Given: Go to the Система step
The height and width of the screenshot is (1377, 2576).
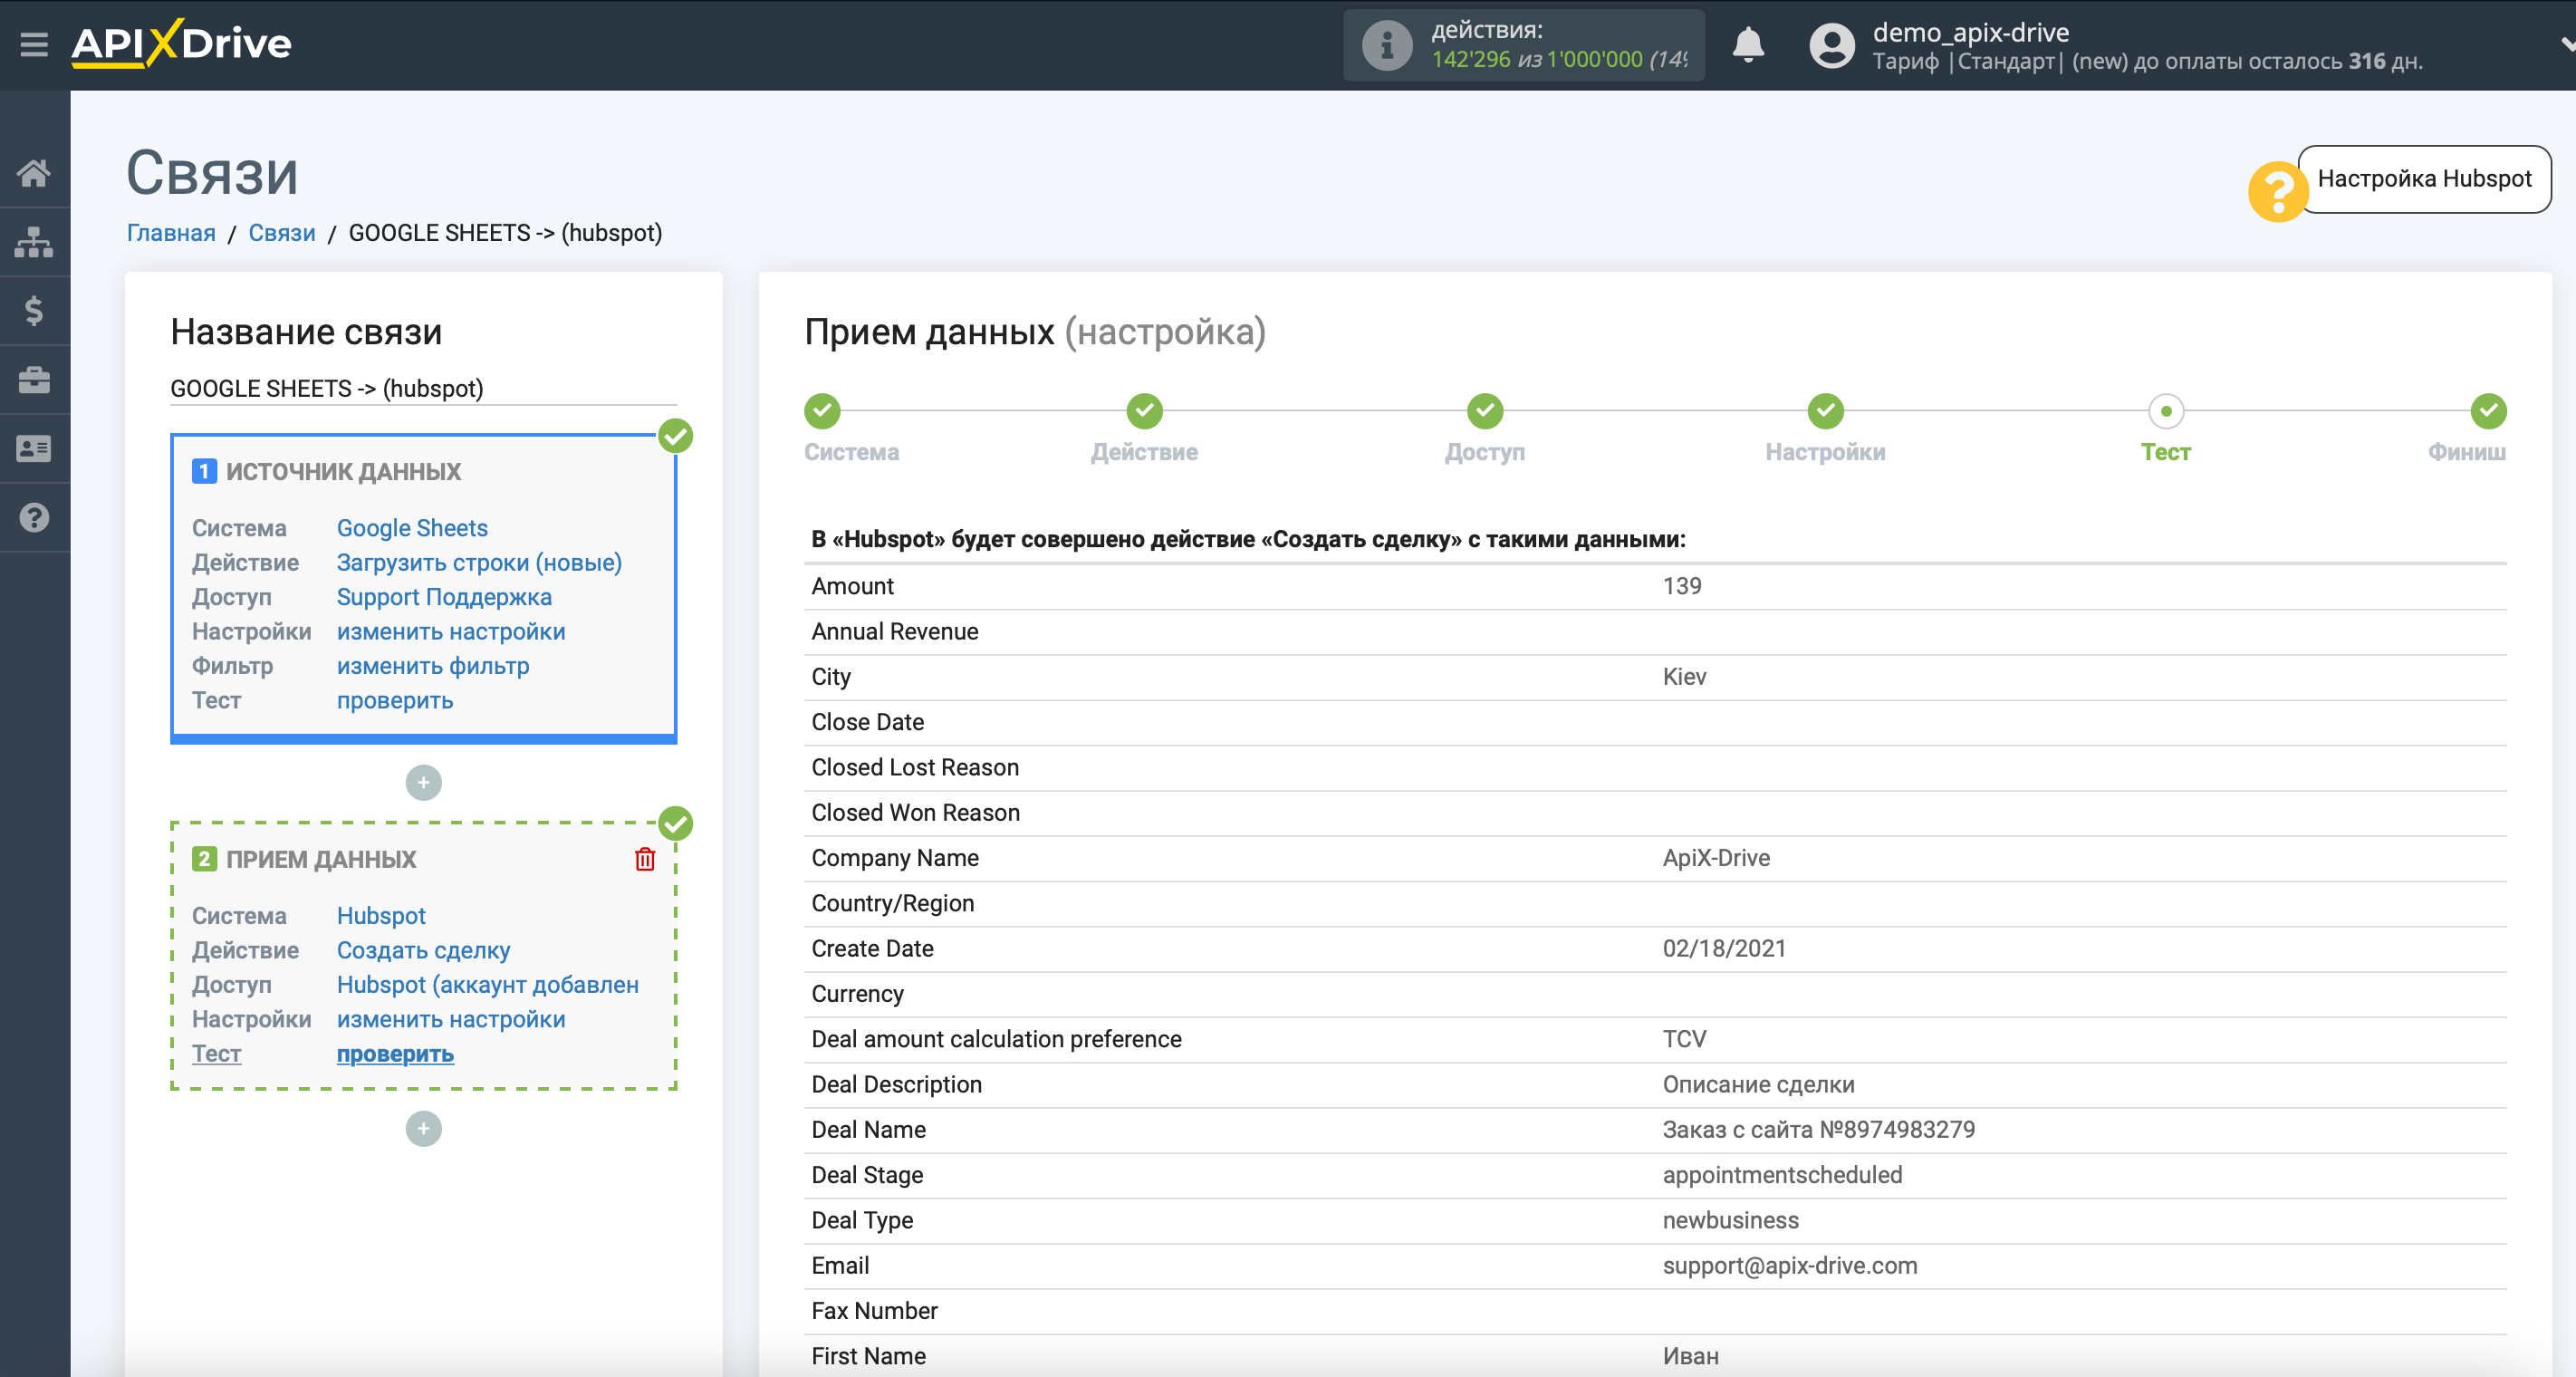Looking at the screenshot, I should [x=851, y=452].
